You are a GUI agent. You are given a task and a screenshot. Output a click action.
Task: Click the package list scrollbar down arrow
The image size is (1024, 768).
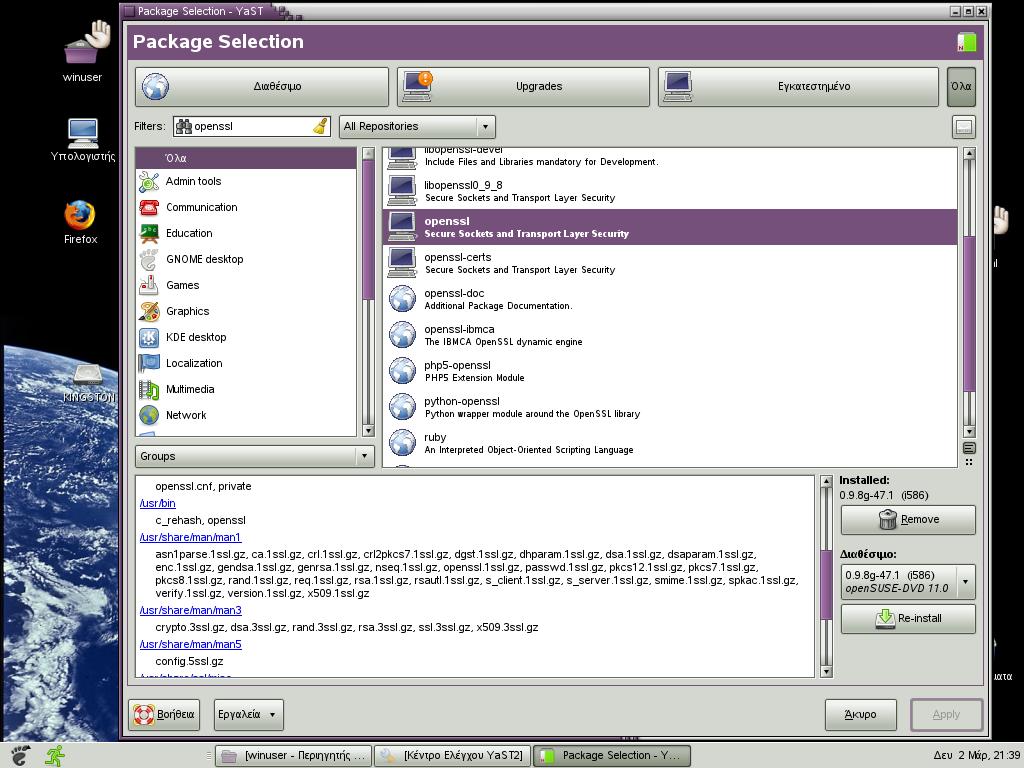[969, 432]
